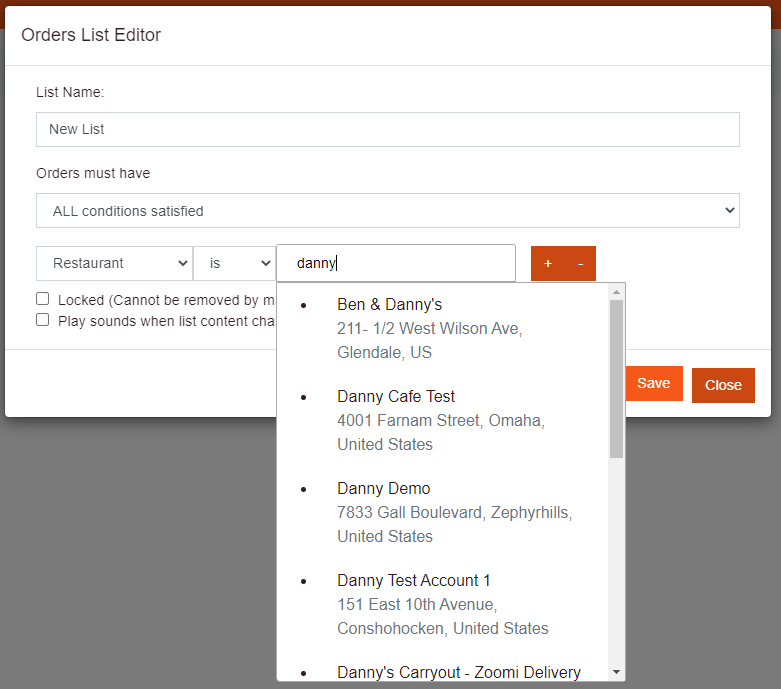Click the restaurant search field containing danny
The height and width of the screenshot is (689, 781).
(x=395, y=263)
